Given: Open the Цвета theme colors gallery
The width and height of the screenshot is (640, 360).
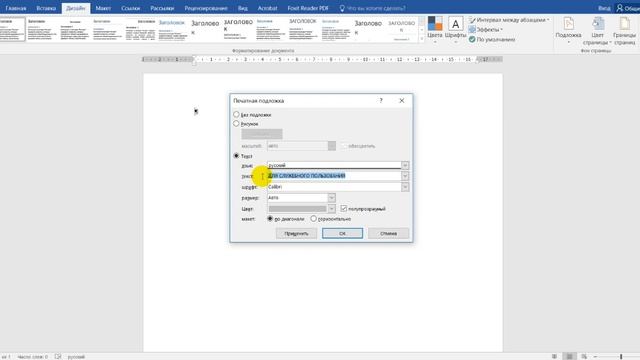Looking at the screenshot, I should tap(435, 29).
